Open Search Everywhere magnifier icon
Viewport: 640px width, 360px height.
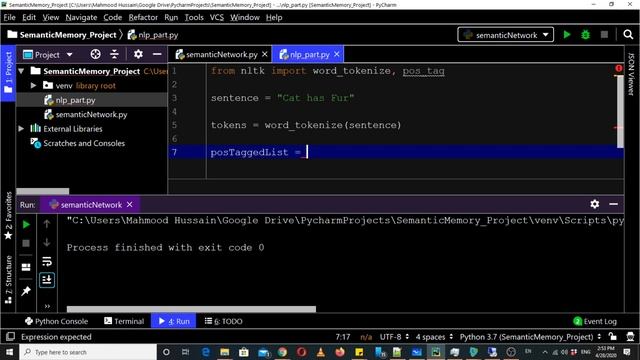click(628, 35)
